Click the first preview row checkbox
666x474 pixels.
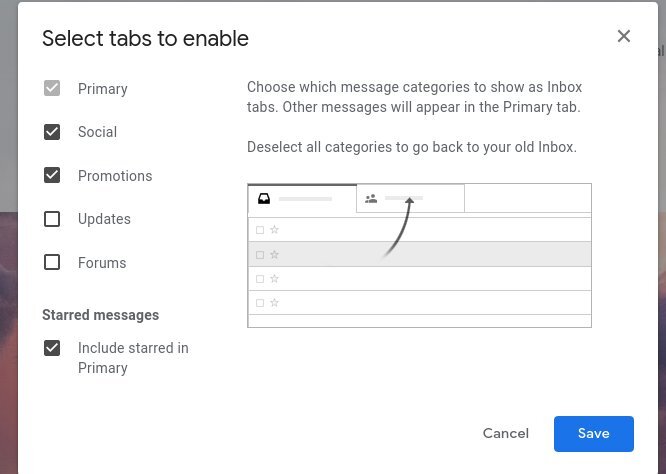pyautogui.click(x=260, y=230)
